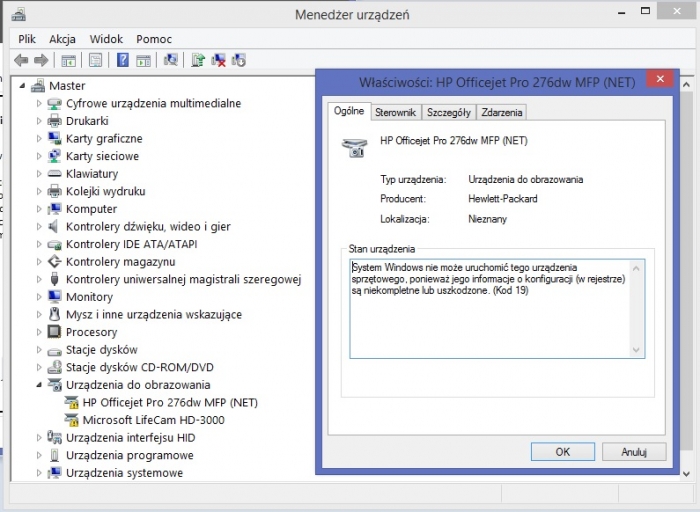
Task: Click the HP Officejet warning device icon
Action: pyautogui.click(x=71, y=402)
